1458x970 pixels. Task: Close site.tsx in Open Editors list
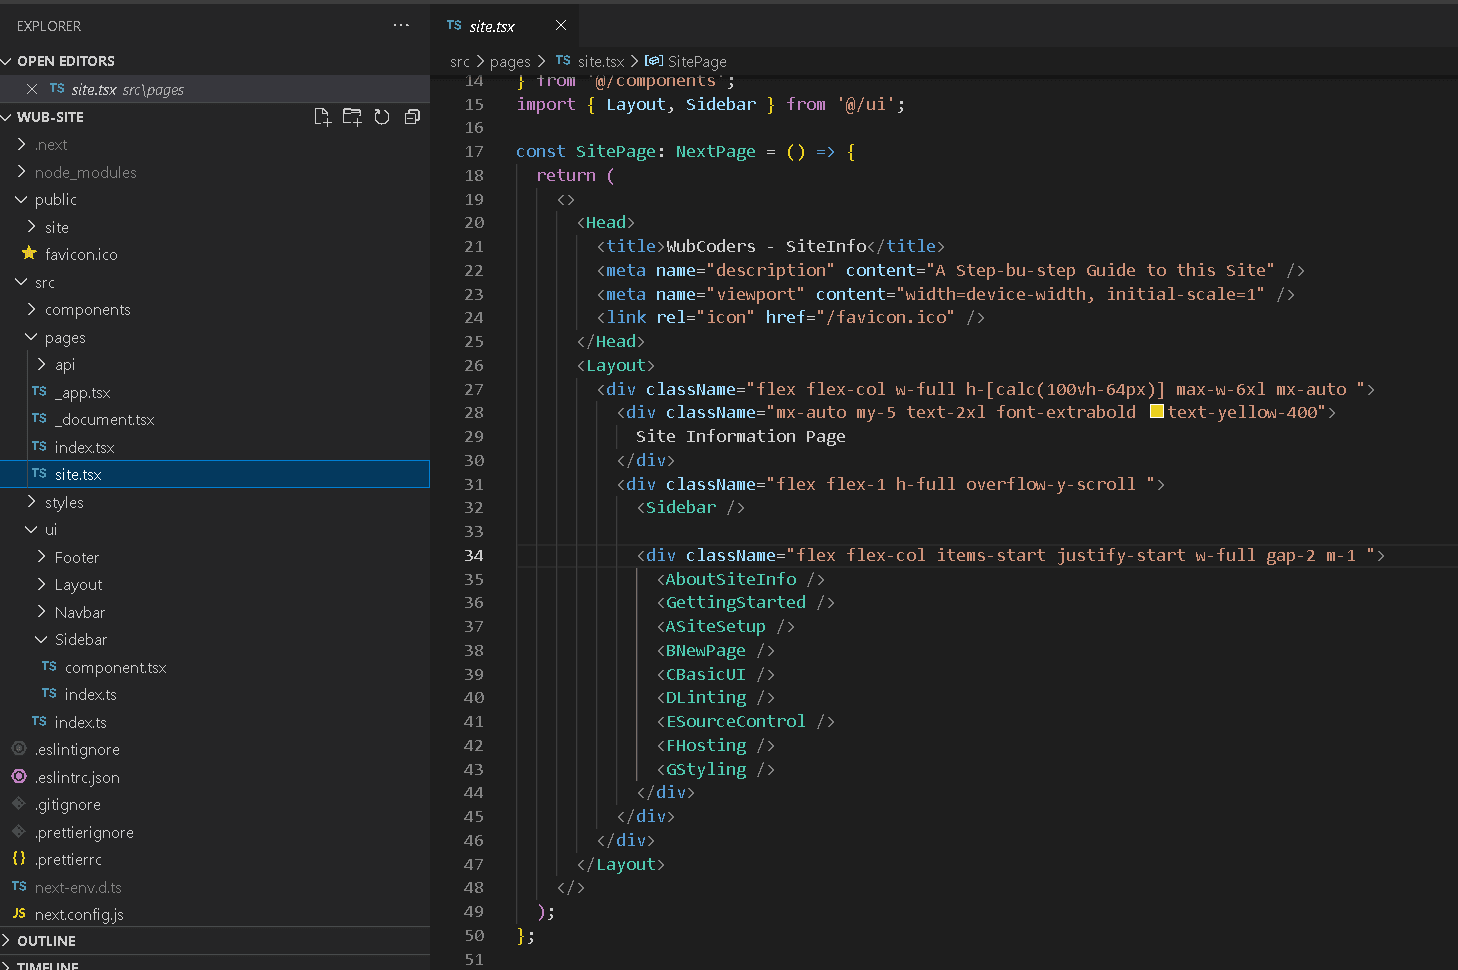point(32,89)
